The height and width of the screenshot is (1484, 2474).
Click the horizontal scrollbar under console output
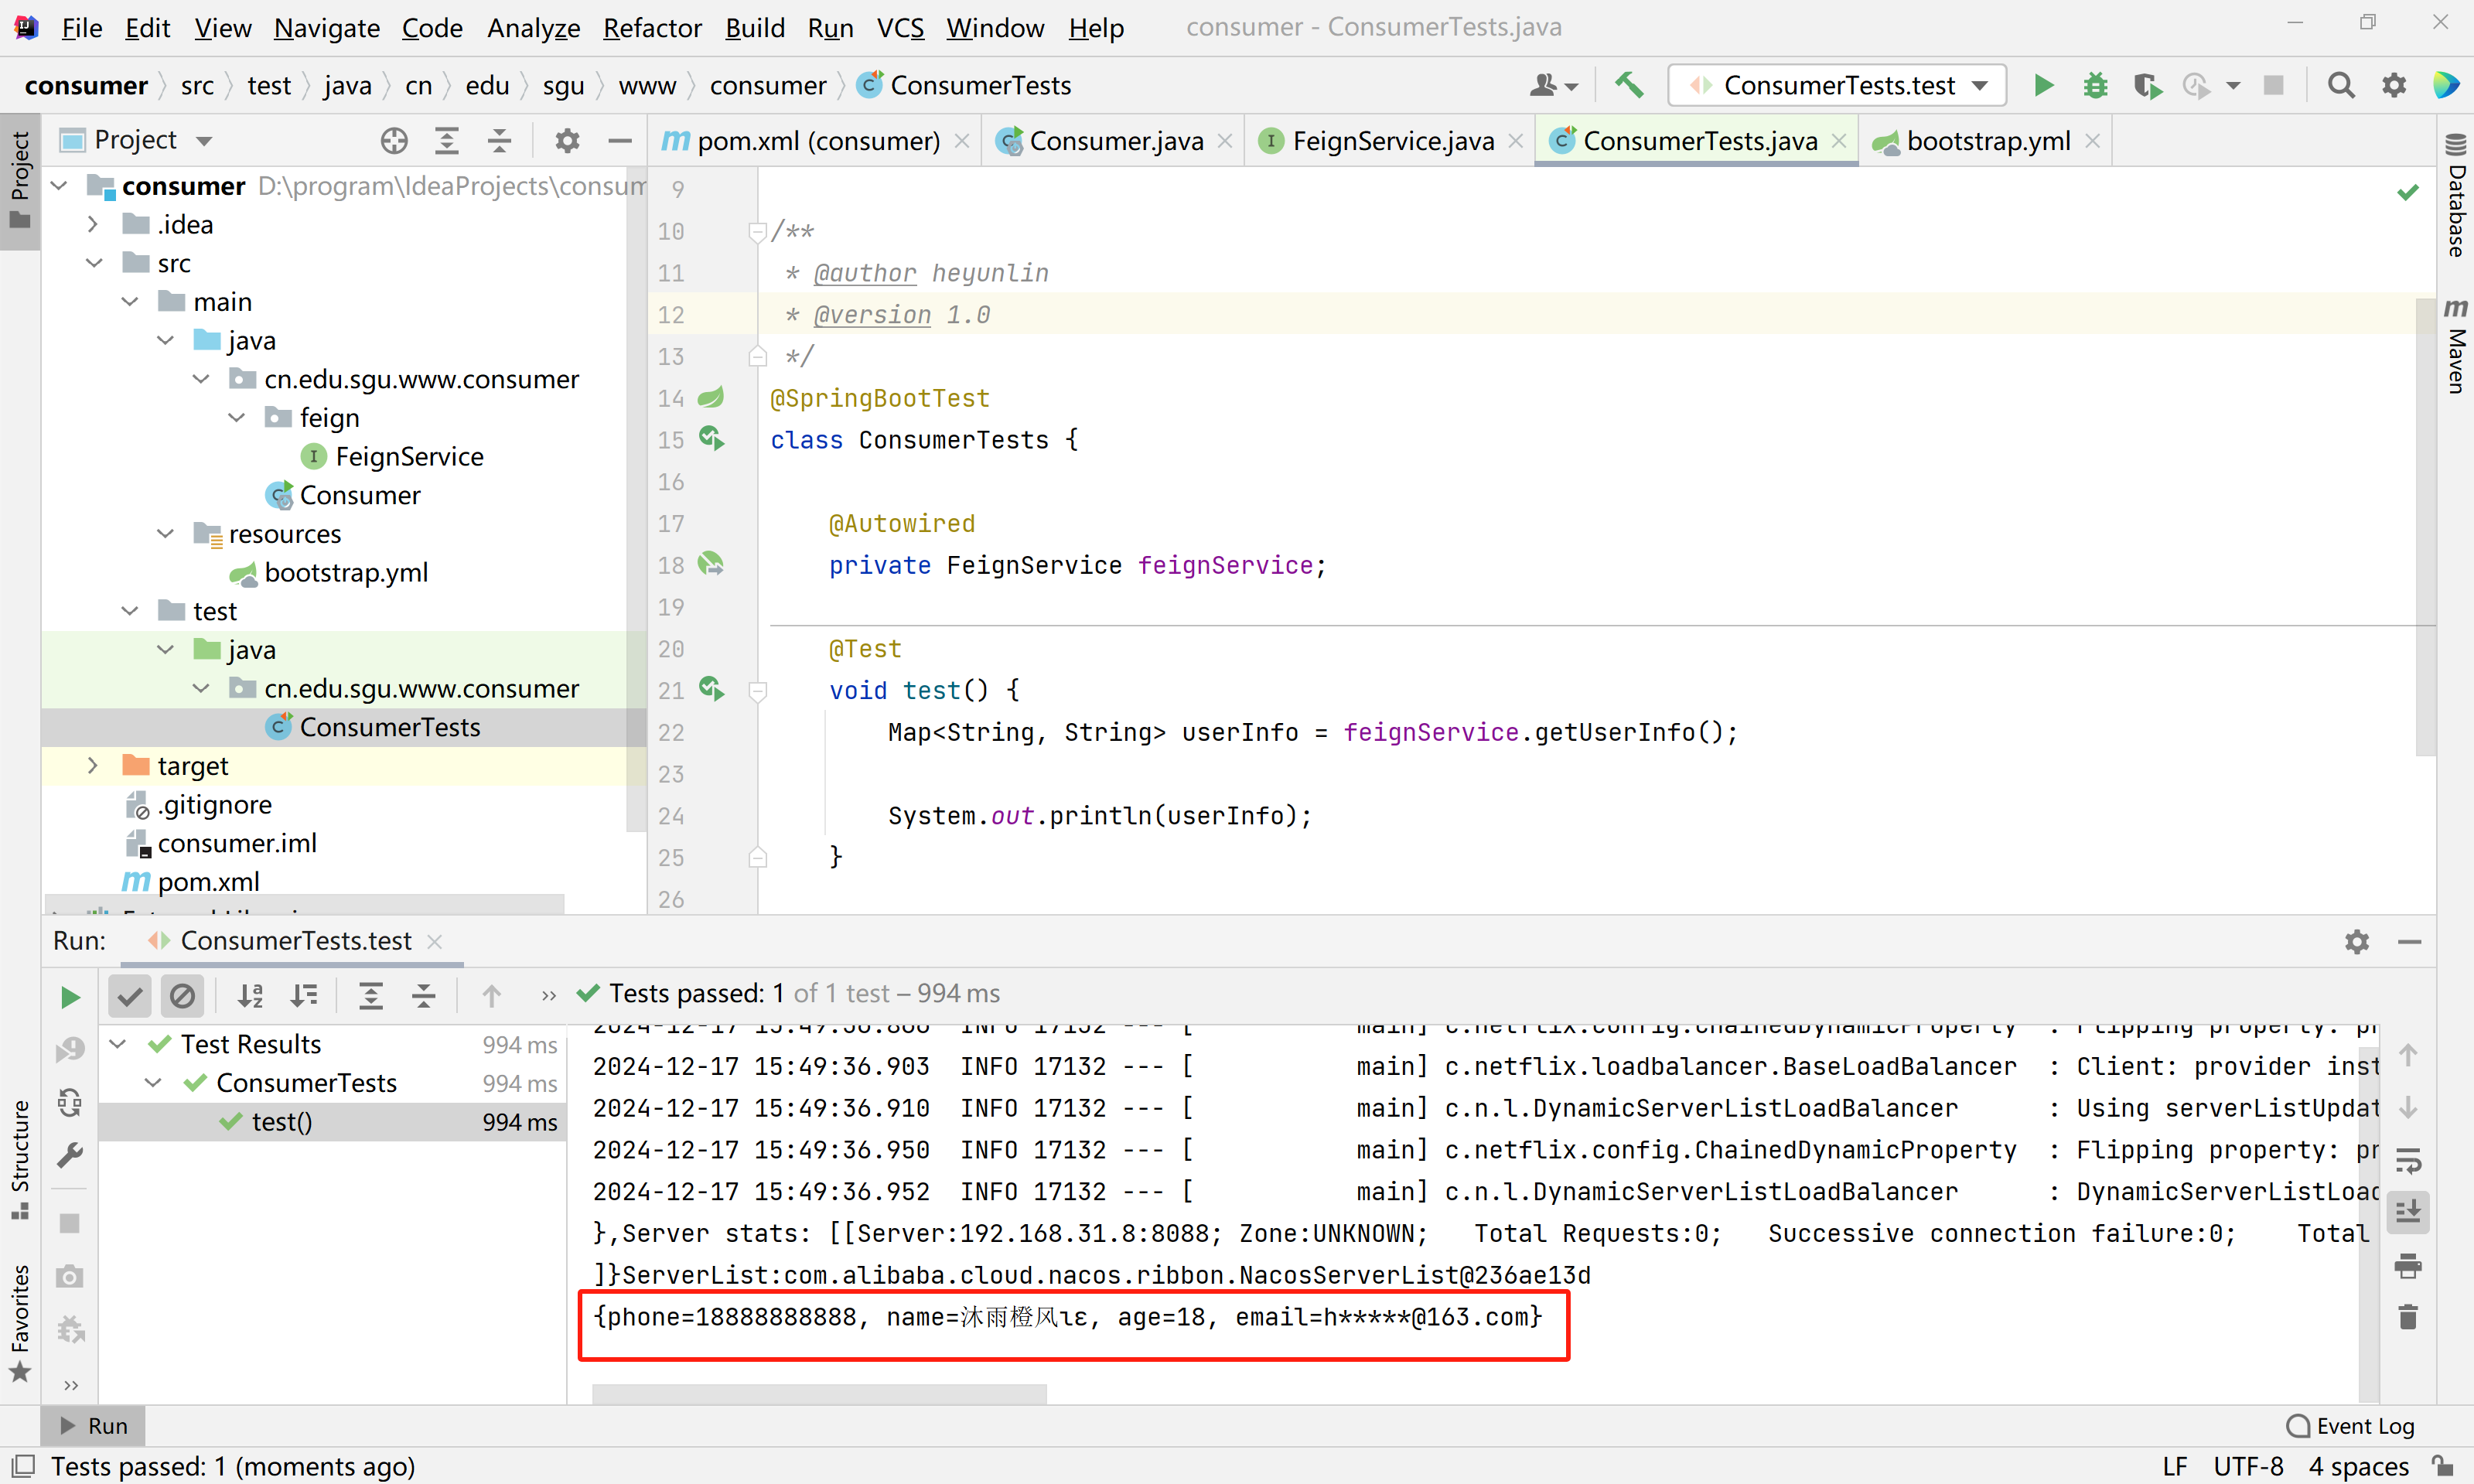[818, 1393]
